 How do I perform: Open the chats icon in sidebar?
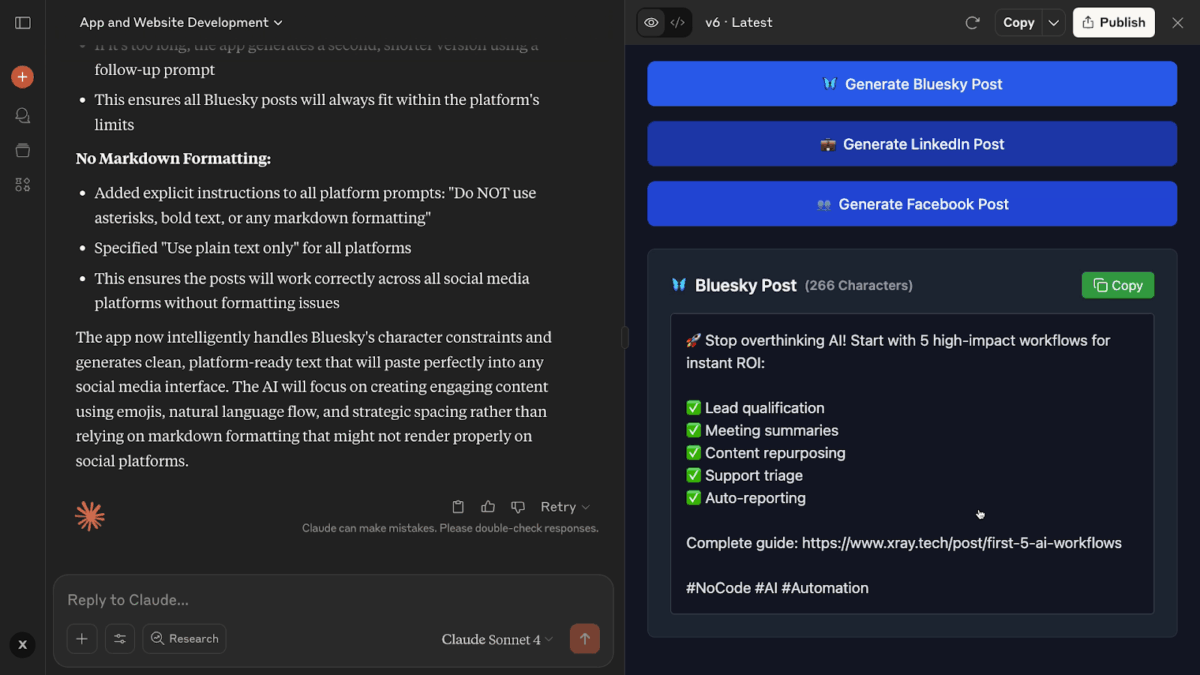coord(23,116)
